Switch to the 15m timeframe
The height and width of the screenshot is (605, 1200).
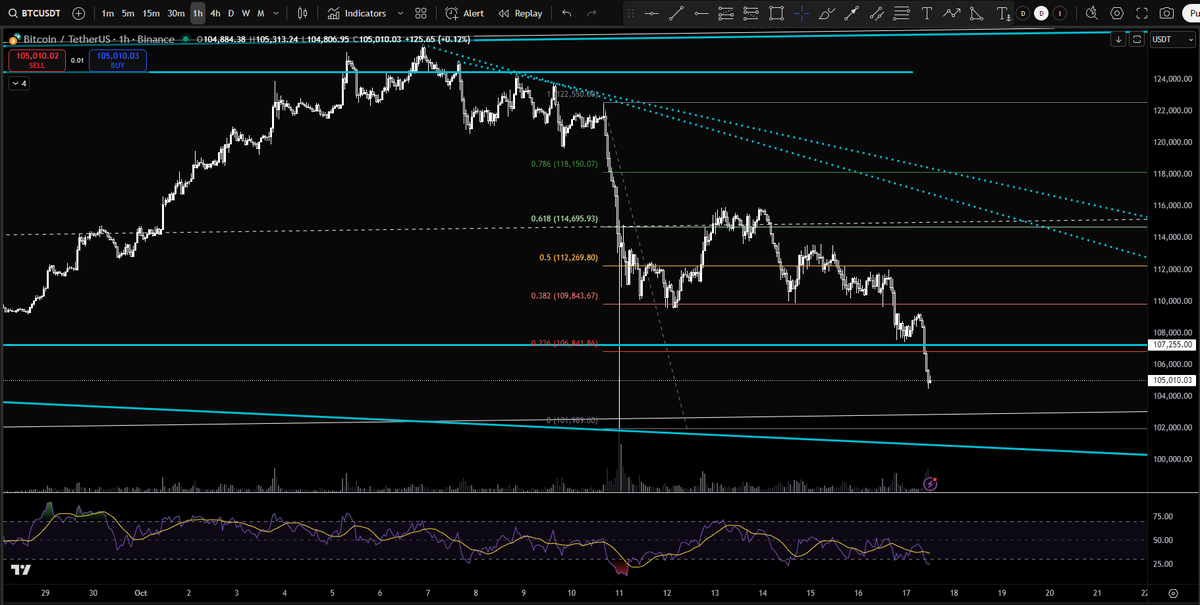[151, 13]
